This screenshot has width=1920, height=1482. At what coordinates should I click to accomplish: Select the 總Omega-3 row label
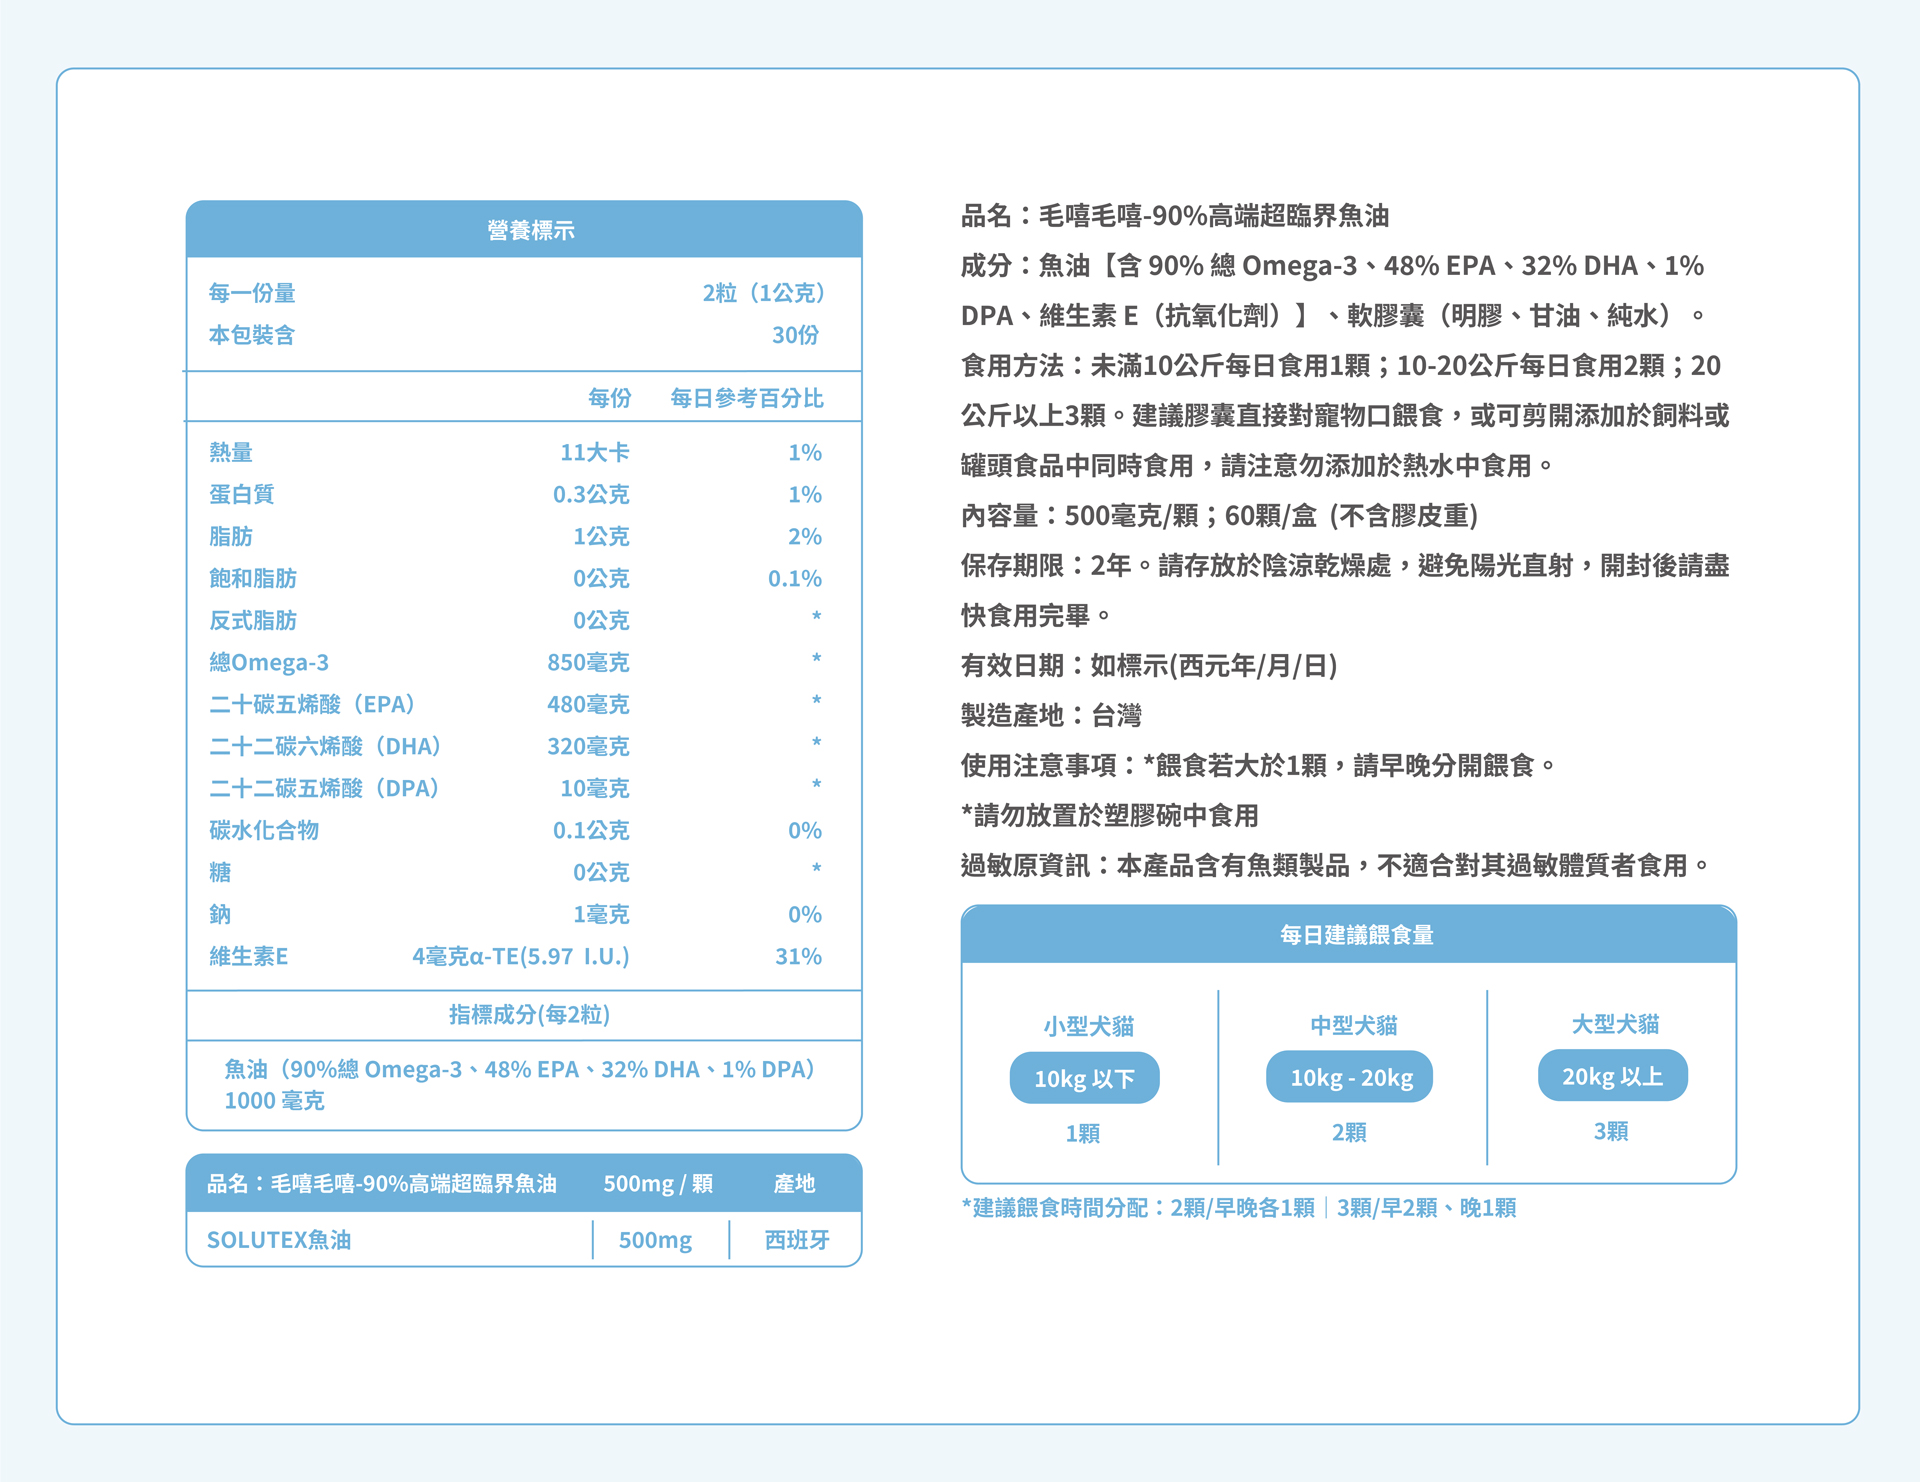click(268, 662)
